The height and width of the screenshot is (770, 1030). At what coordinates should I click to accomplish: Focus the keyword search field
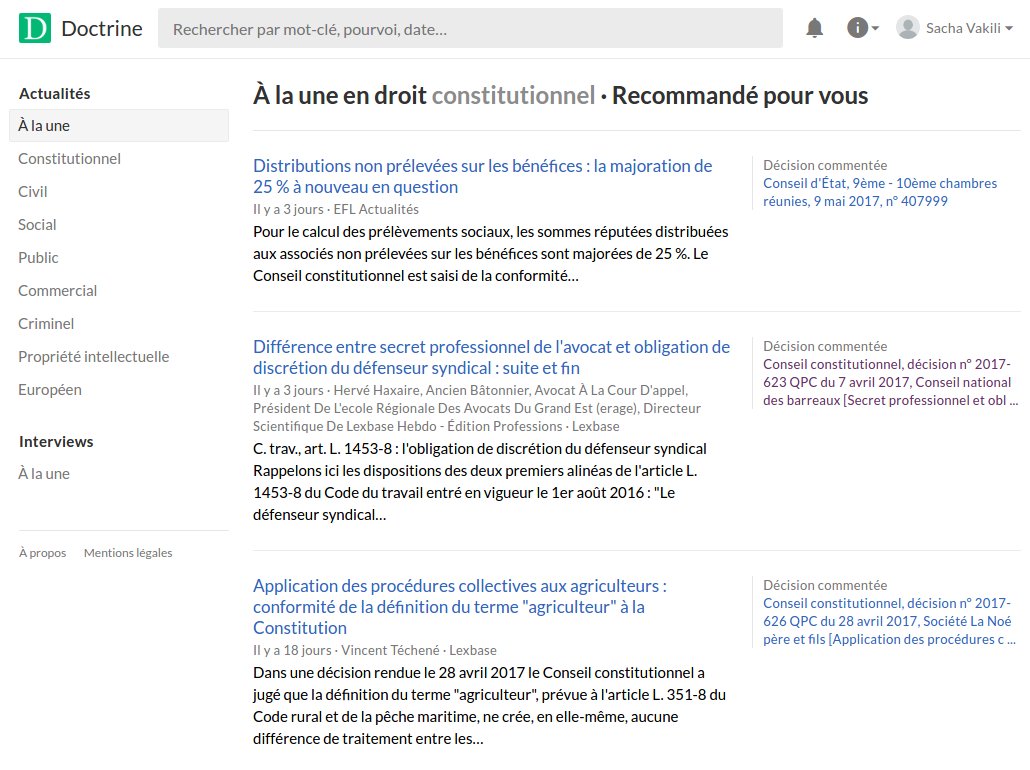(x=470, y=28)
